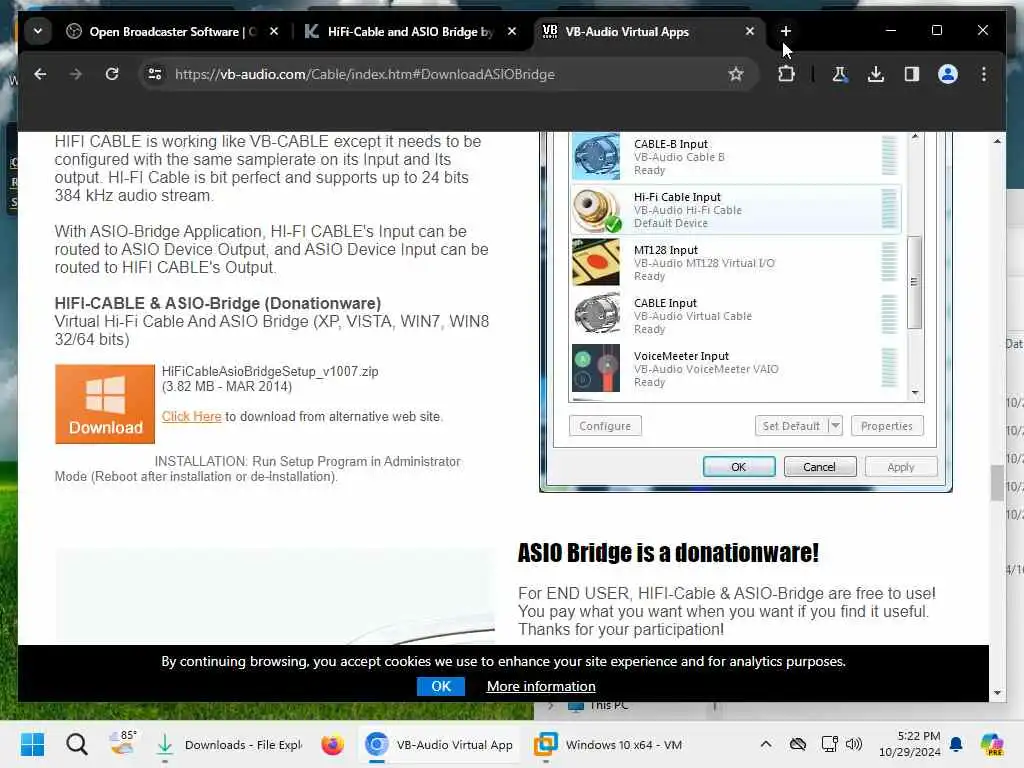This screenshot has width=1024, height=768.
Task: Select the Hi-Fi Cable Input device
Action: pos(736,210)
